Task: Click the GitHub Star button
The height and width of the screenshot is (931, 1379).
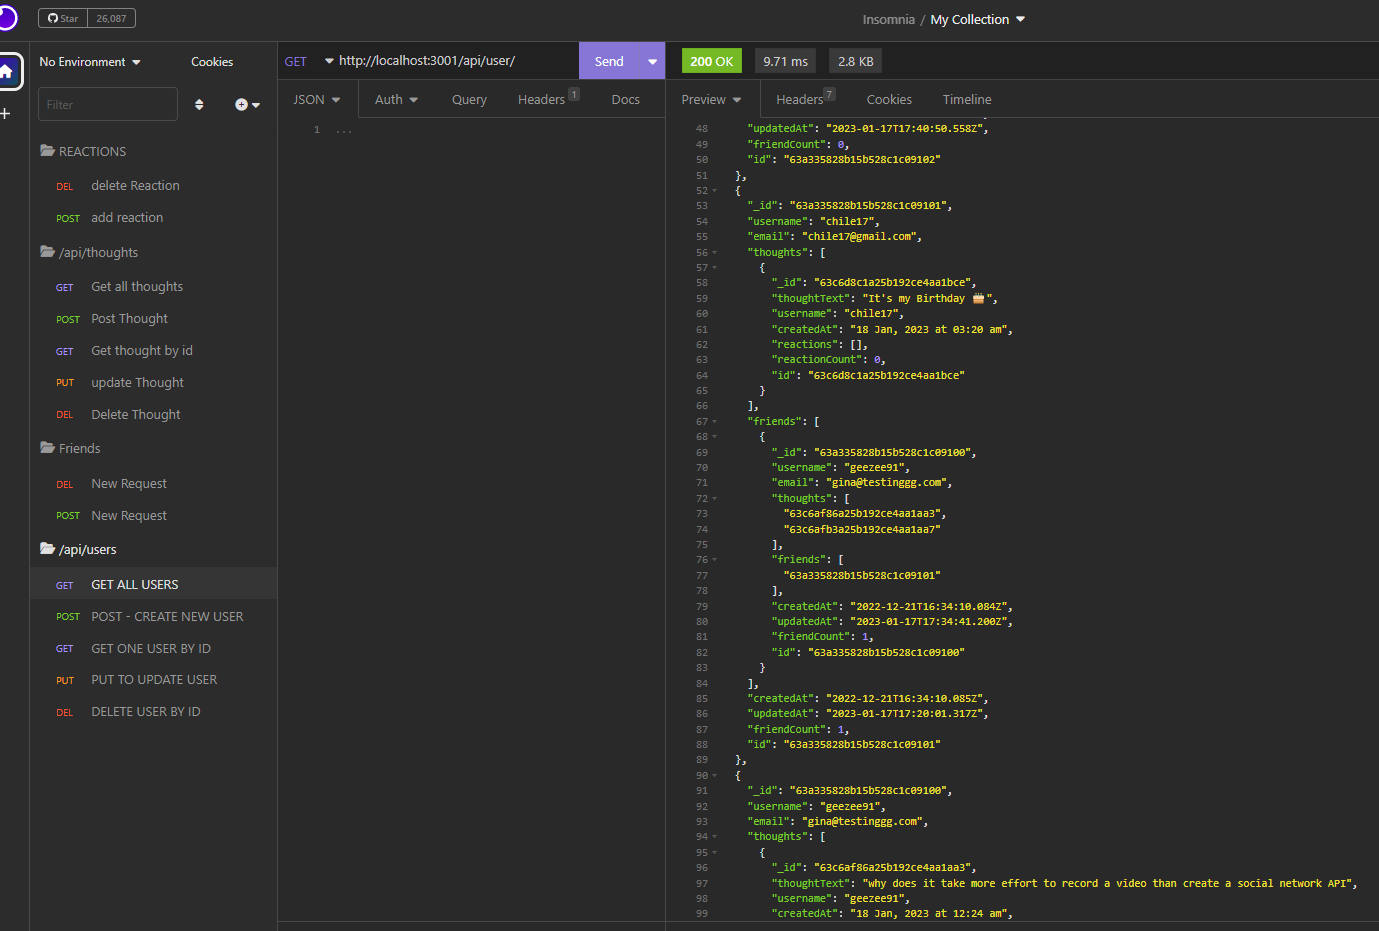Action: pyautogui.click(x=63, y=18)
